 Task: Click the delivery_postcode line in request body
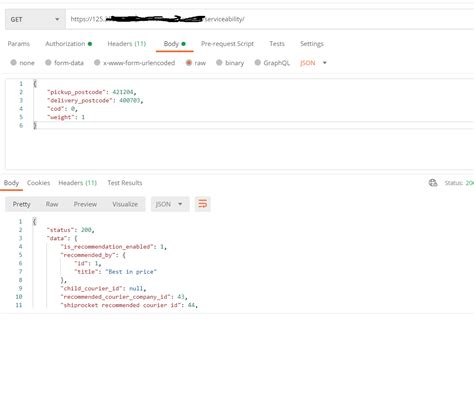[x=95, y=100]
